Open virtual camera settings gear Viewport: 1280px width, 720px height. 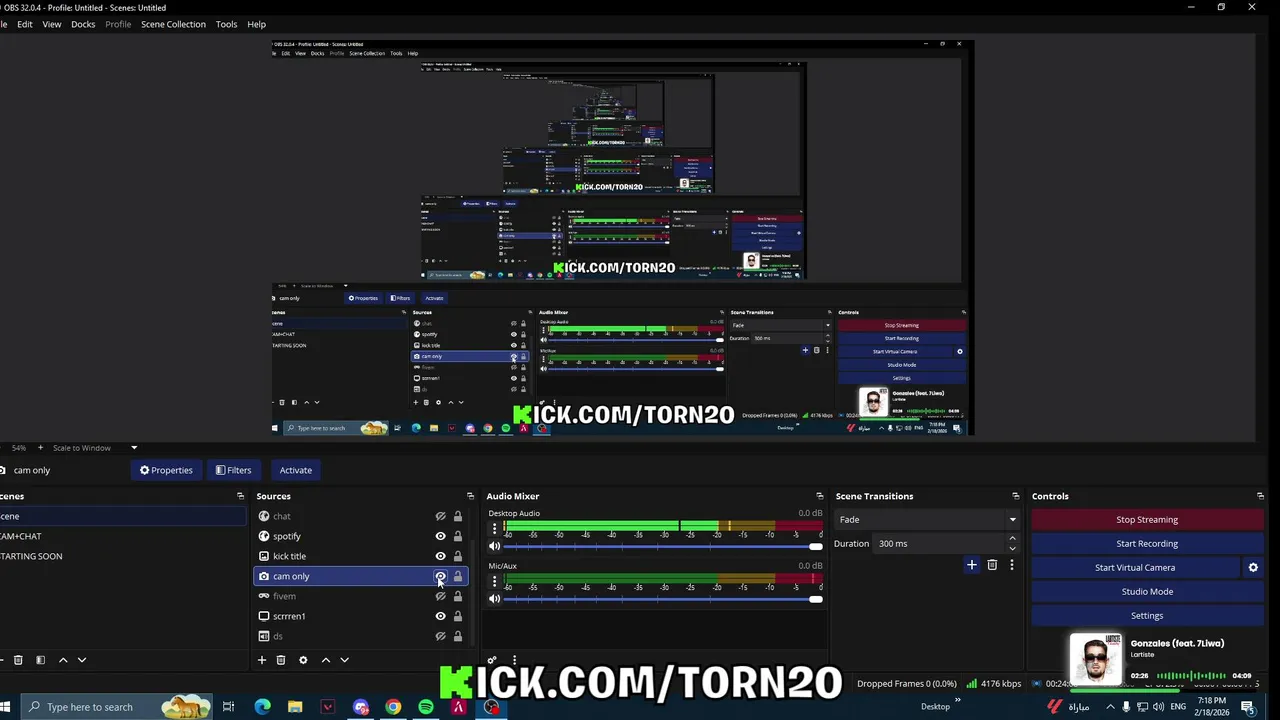point(1253,567)
